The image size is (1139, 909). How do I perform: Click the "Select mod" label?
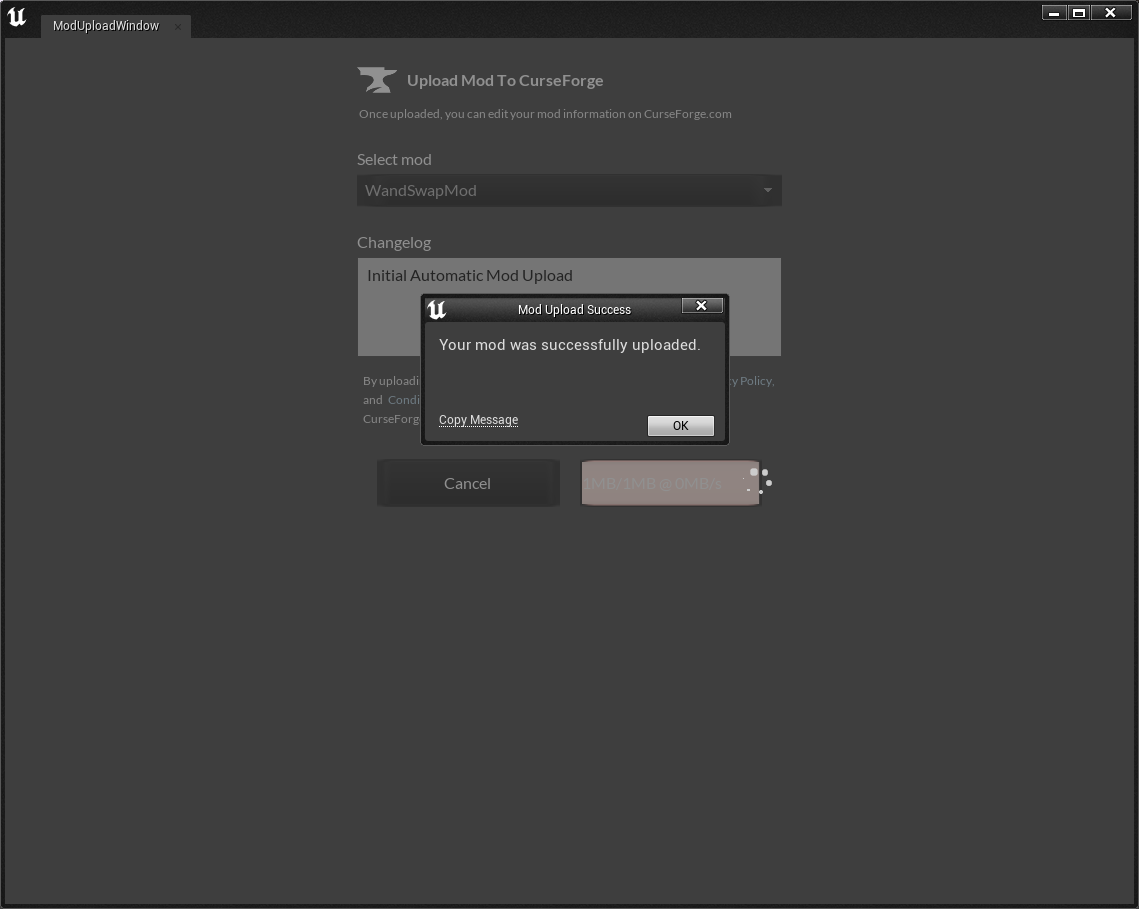point(394,160)
